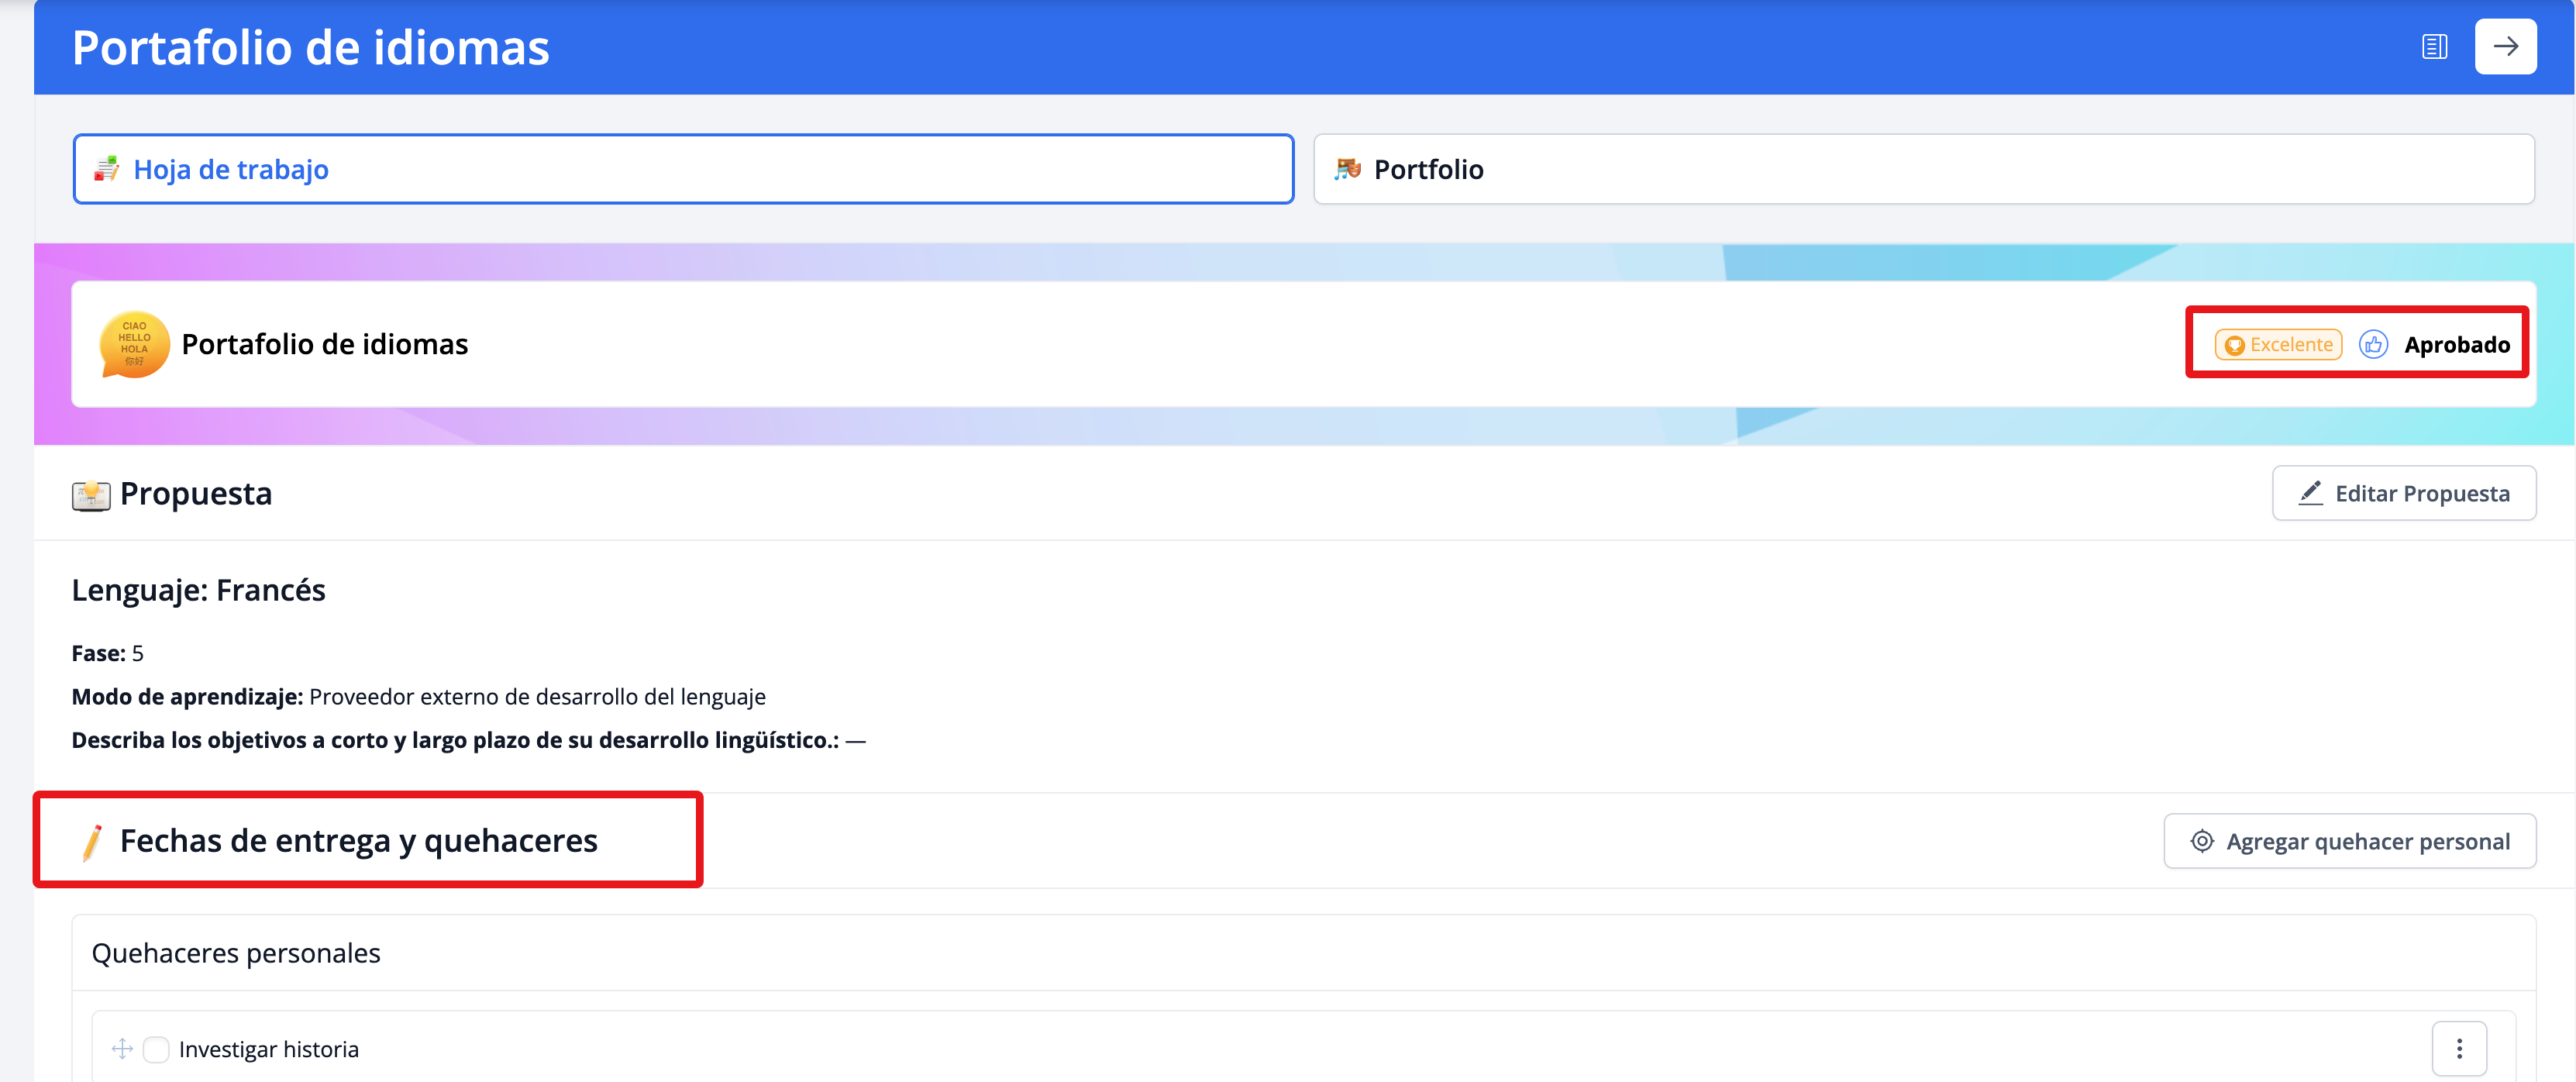Click the thumbs-up approval icon
The height and width of the screenshot is (1082, 2576).
[x=2373, y=344]
